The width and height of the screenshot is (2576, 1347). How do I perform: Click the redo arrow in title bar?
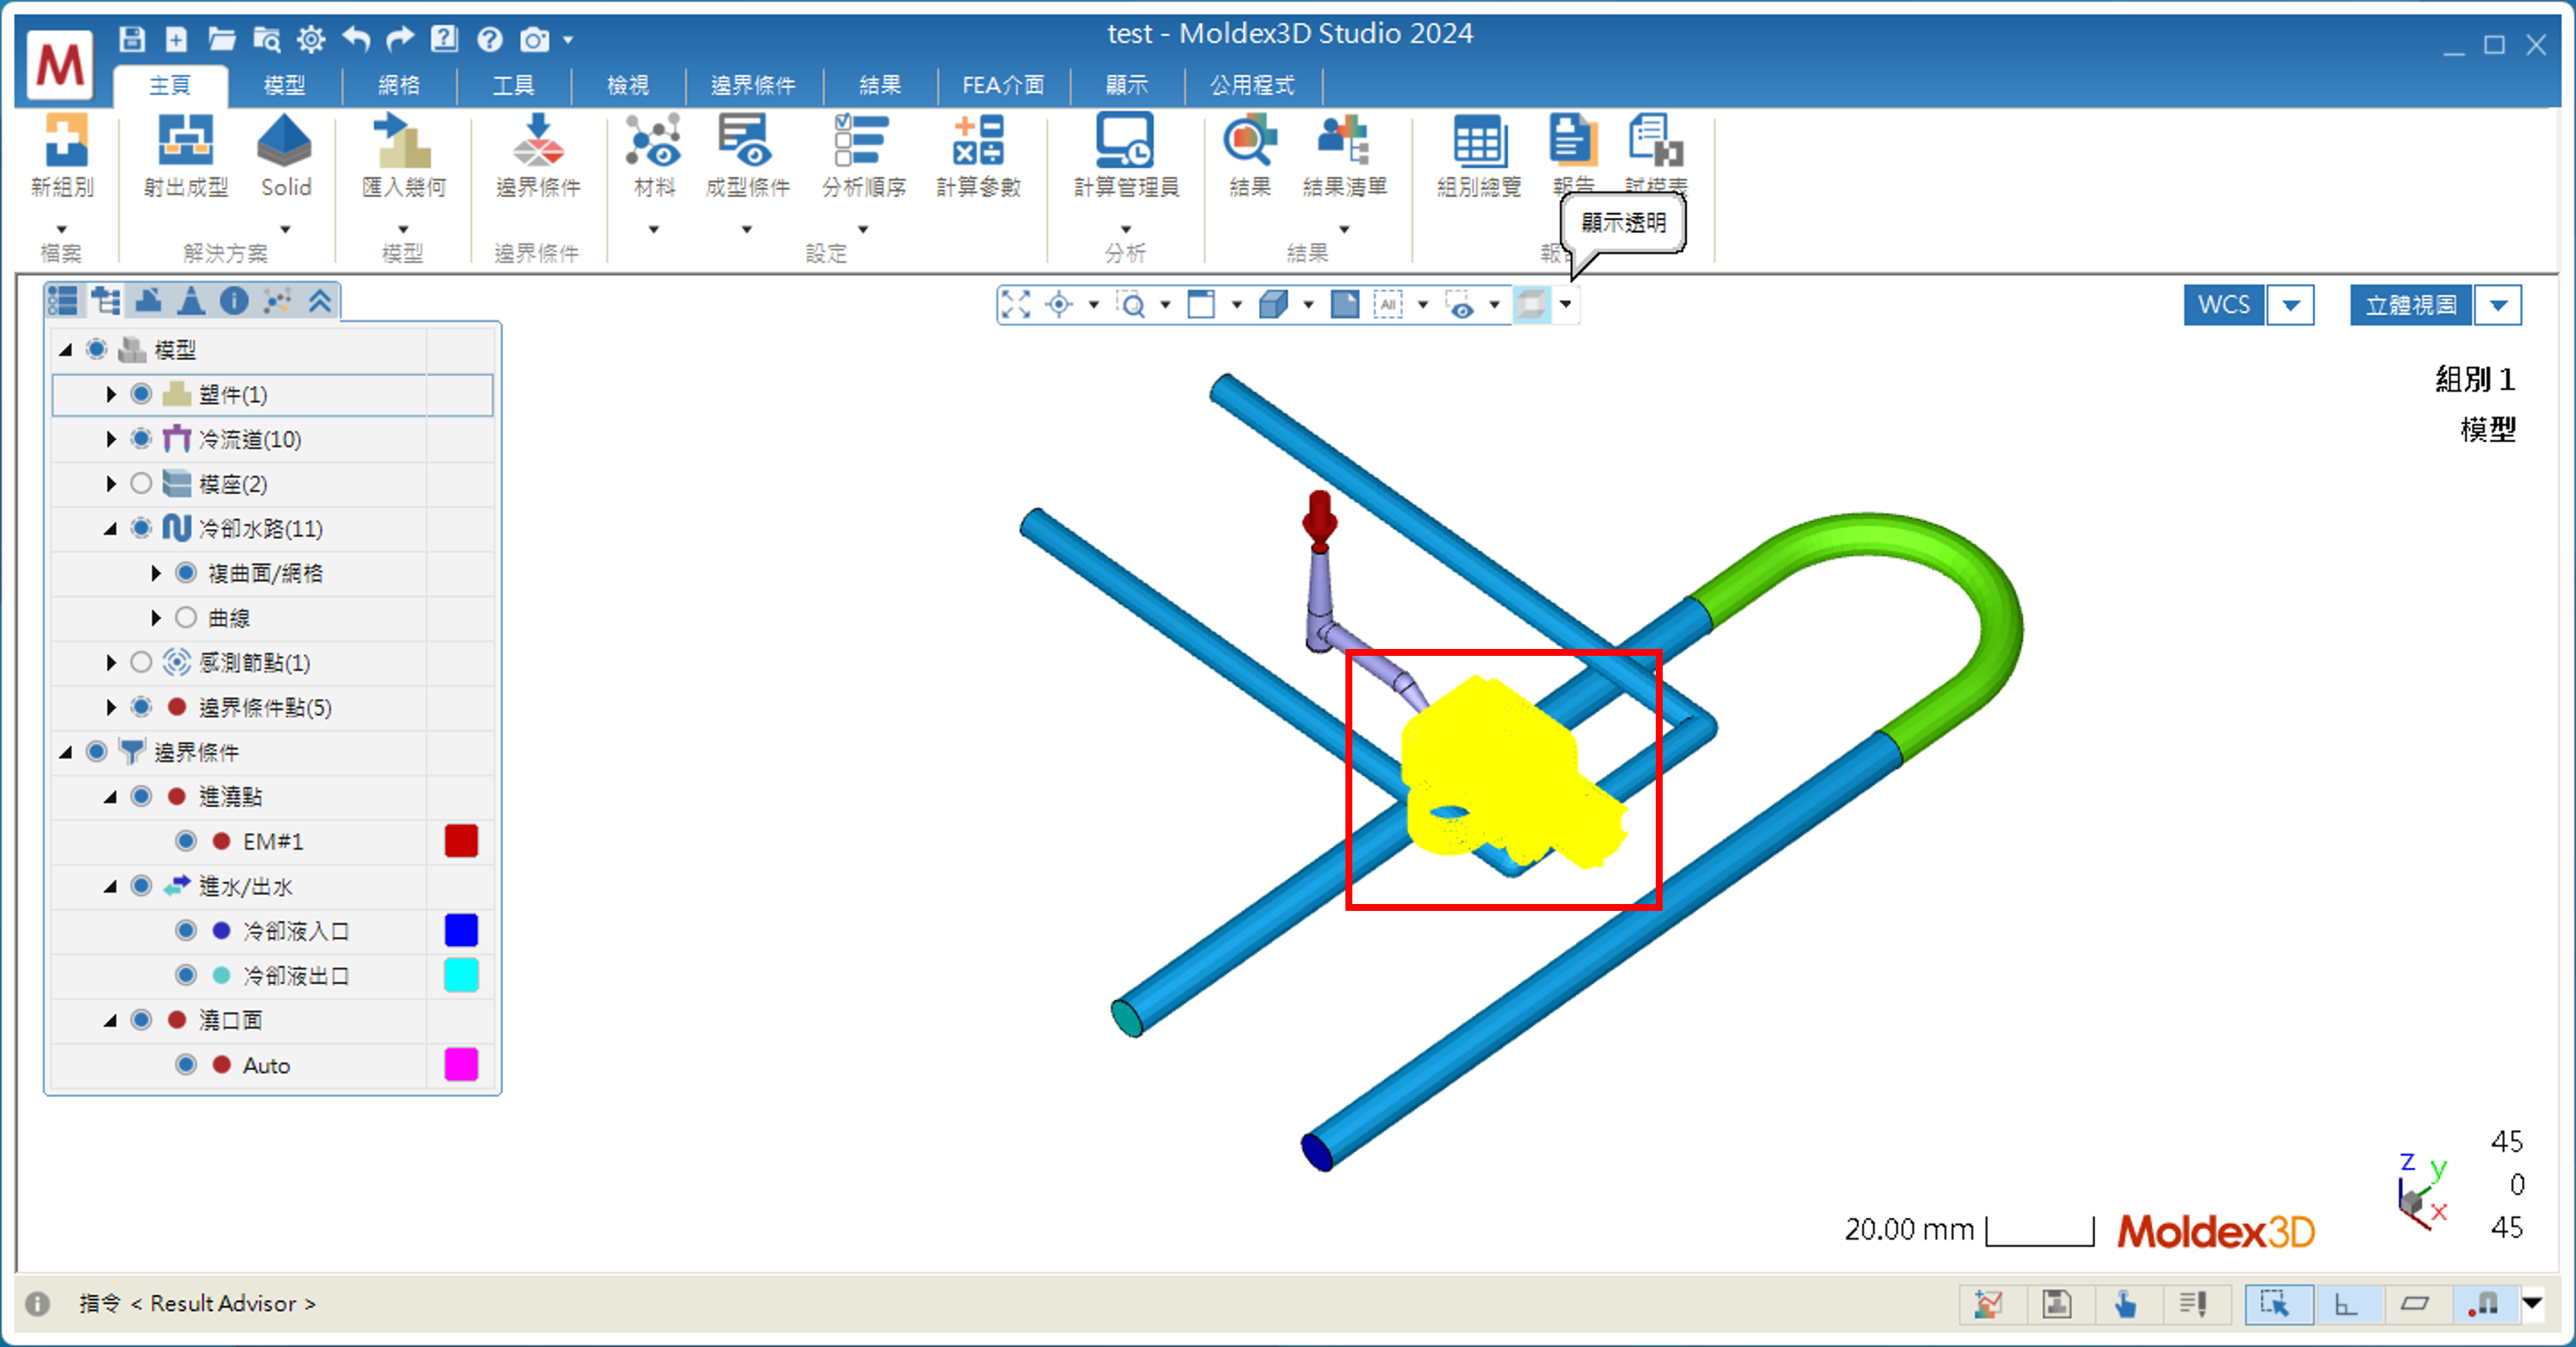pos(400,39)
